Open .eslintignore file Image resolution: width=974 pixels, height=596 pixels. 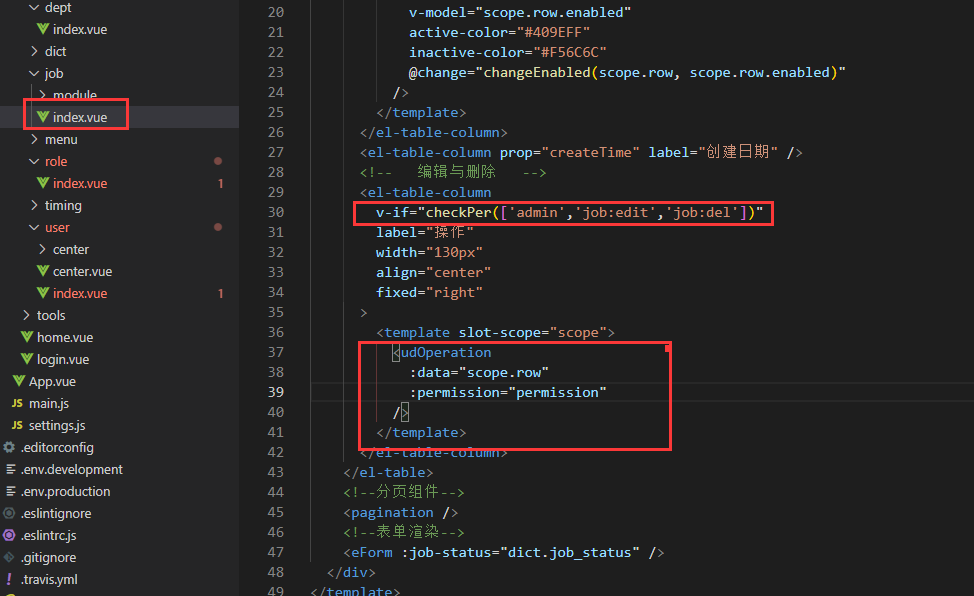(x=56, y=513)
